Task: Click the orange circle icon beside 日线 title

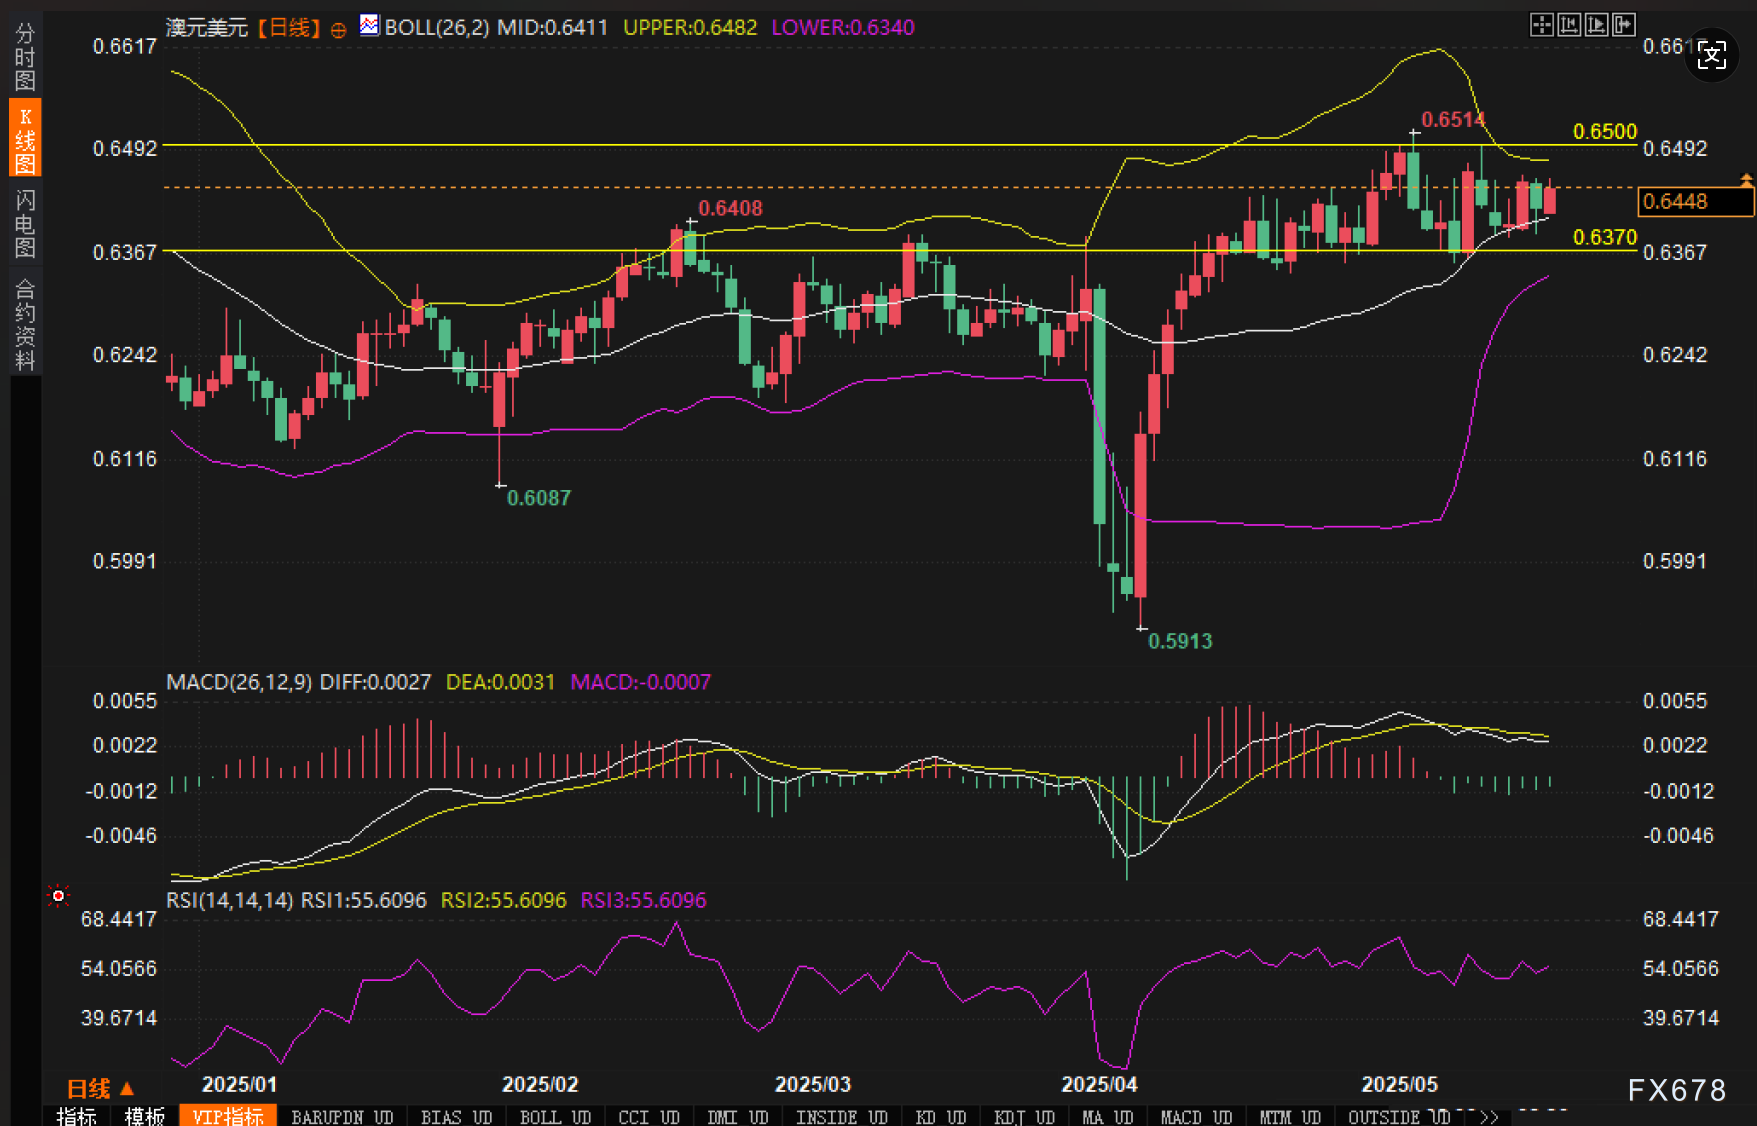Action: (x=338, y=30)
